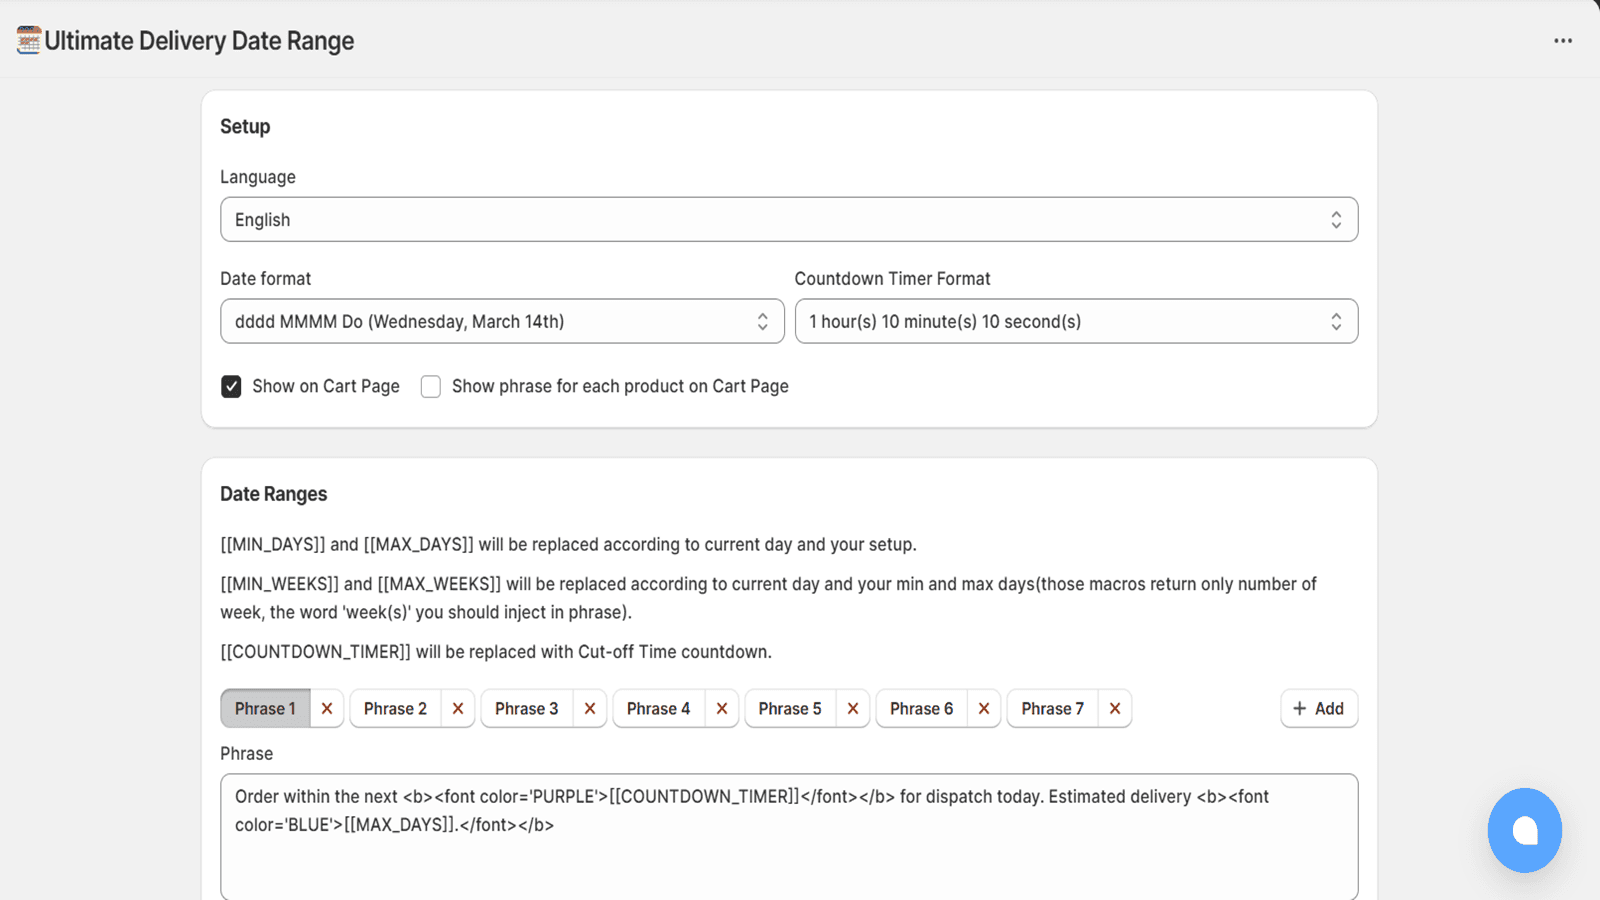Open the blue chat support bubble
The image size is (1600, 900).
click(1524, 830)
